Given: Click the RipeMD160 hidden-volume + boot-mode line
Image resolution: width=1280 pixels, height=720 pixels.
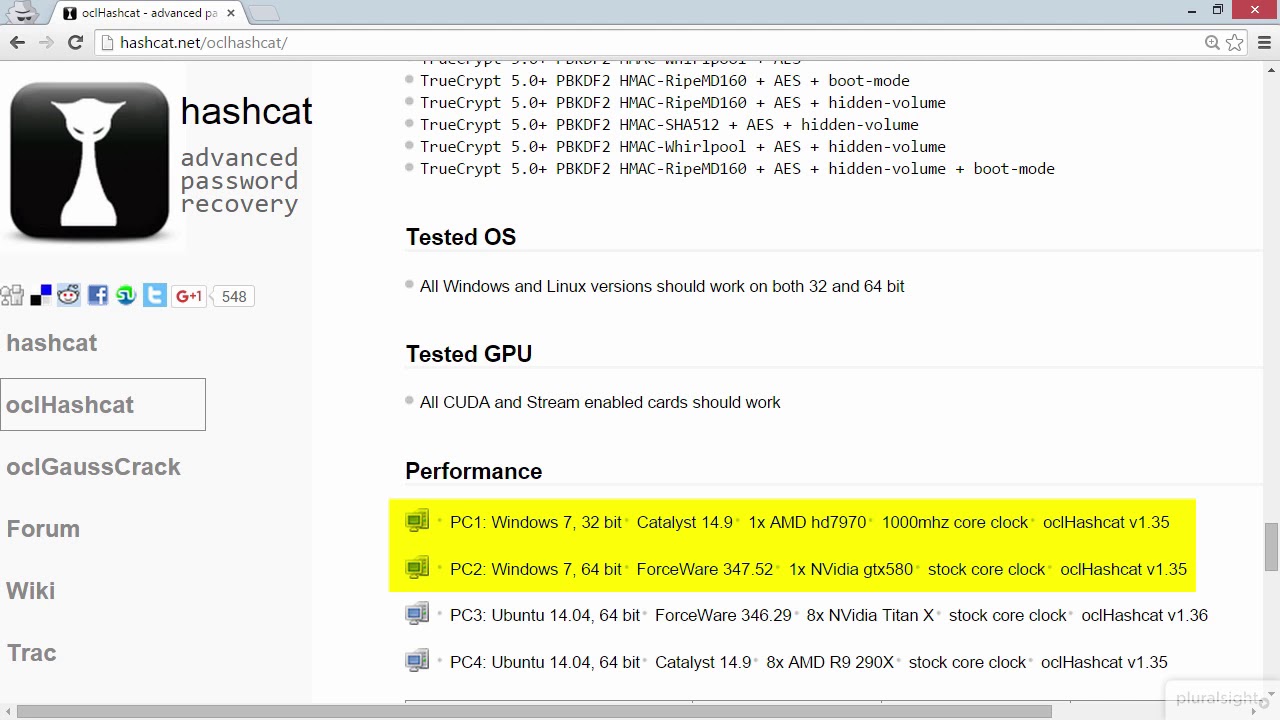Looking at the screenshot, I should (x=737, y=169).
